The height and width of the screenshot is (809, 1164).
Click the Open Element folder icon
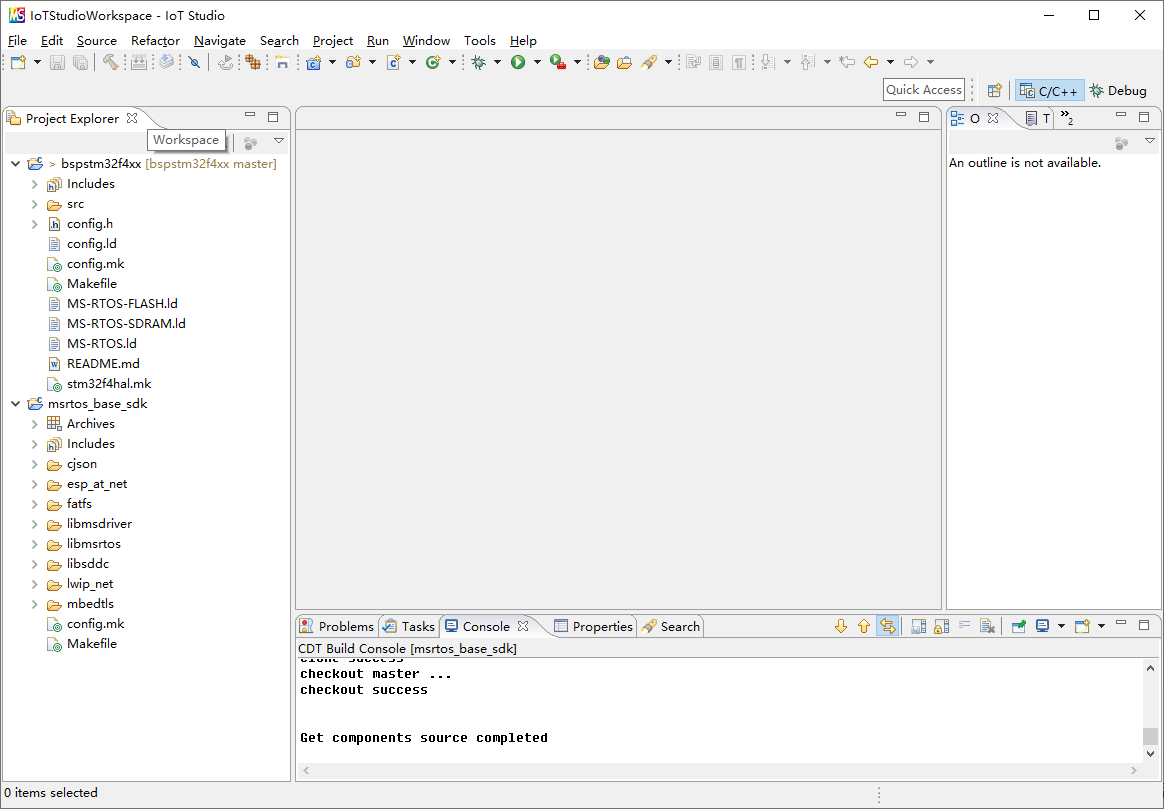click(x=602, y=62)
